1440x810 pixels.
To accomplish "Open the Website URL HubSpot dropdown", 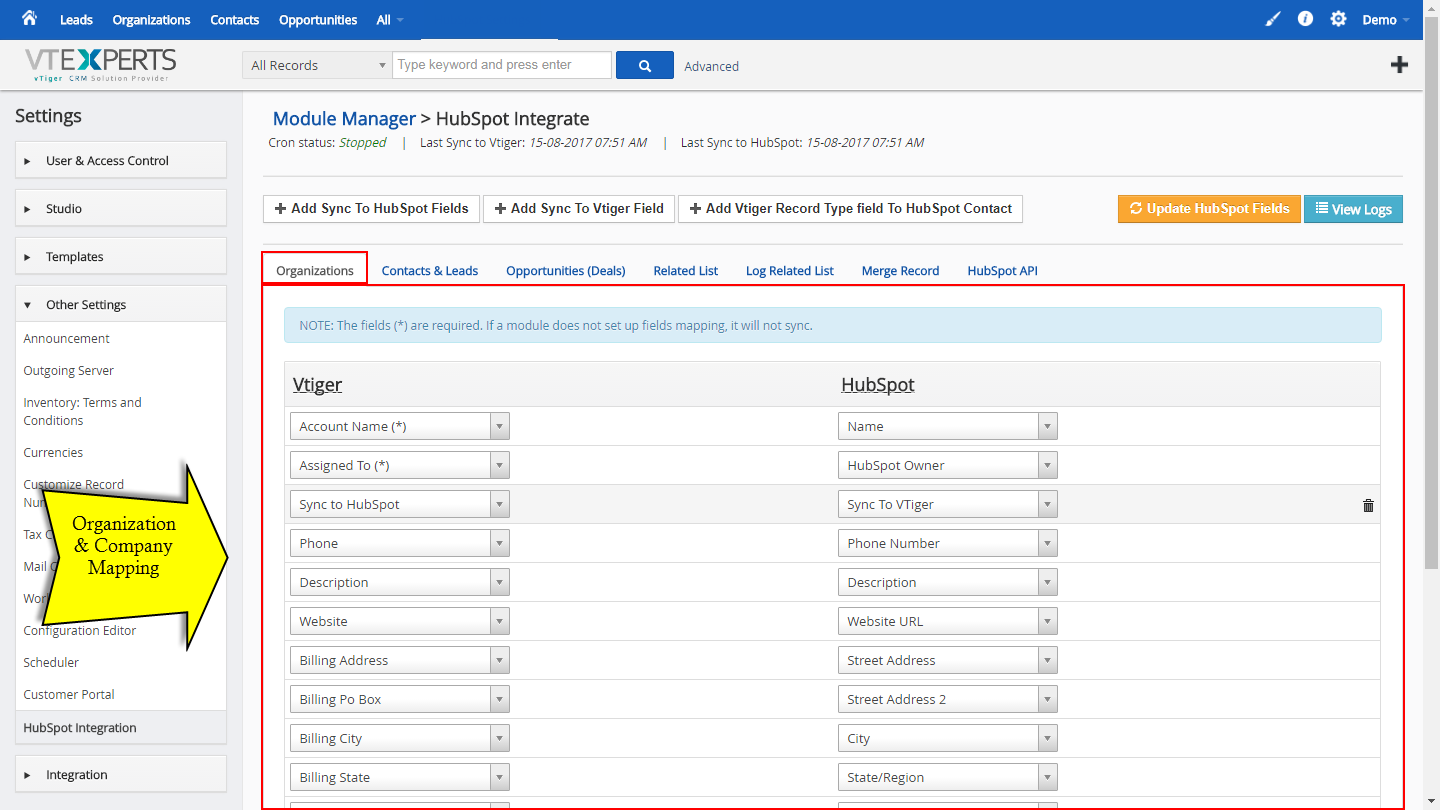I will 948,621.
